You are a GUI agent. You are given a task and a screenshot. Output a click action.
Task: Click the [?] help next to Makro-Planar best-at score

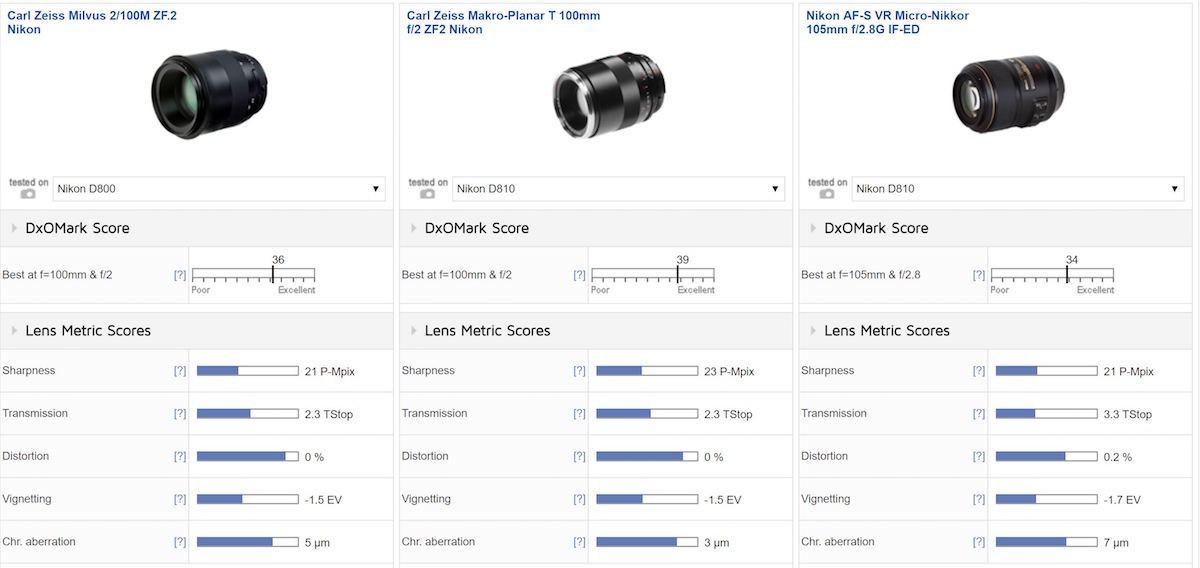click(579, 275)
